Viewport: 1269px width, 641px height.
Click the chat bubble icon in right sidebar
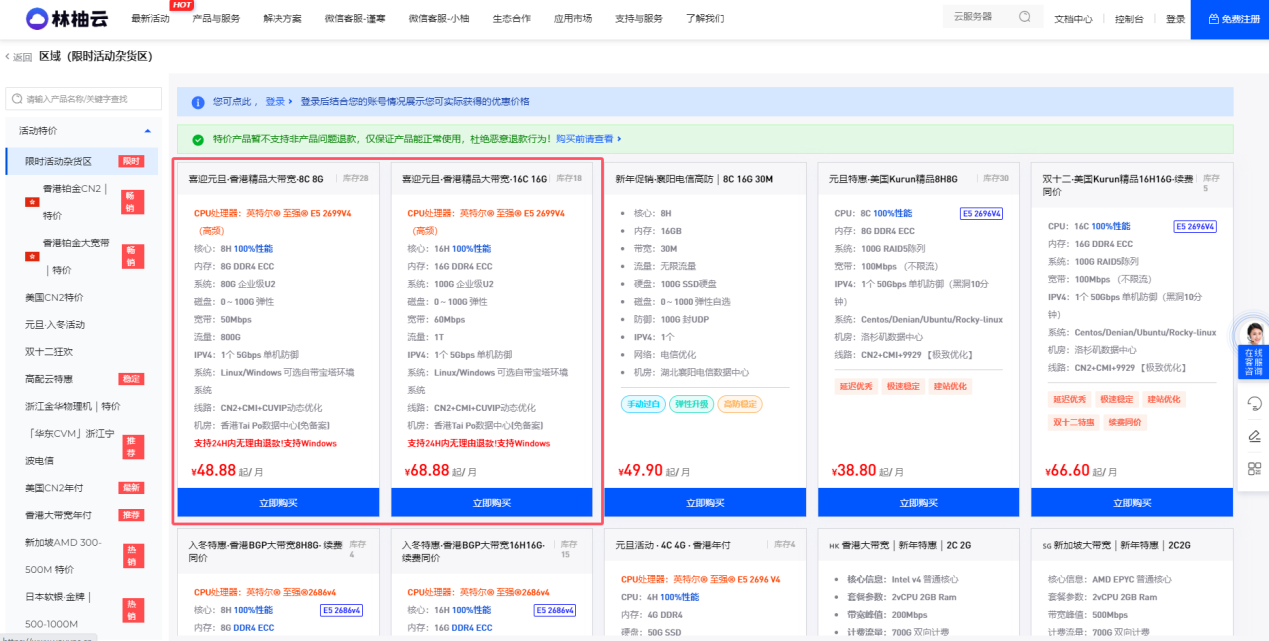1254,403
